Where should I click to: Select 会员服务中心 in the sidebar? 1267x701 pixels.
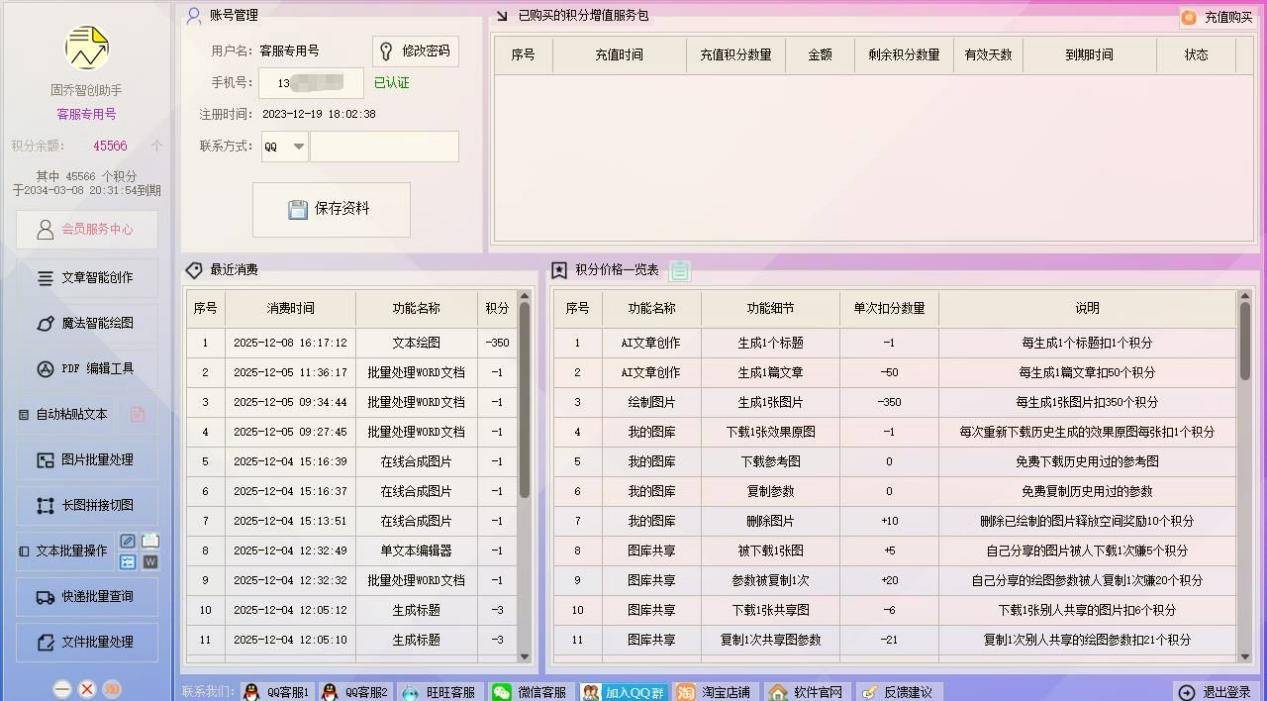86,229
